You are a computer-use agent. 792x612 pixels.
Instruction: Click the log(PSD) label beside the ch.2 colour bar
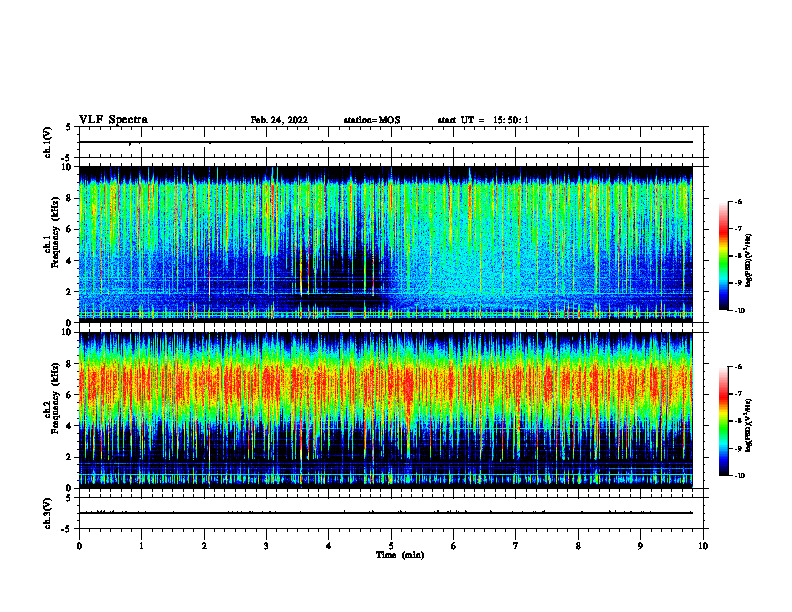[749, 425]
